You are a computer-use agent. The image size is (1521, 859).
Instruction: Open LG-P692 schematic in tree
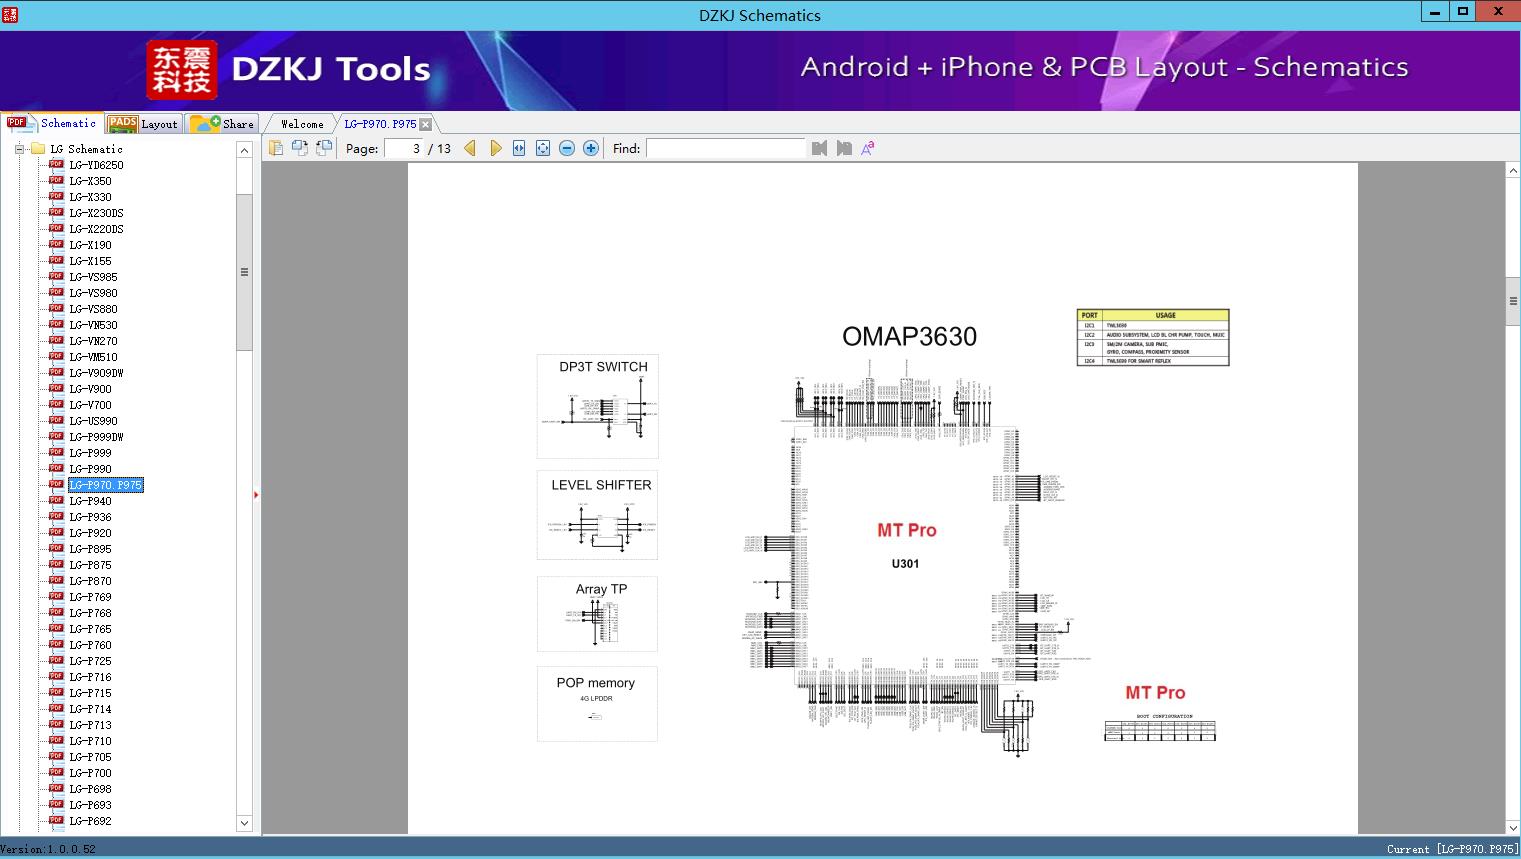coord(90,821)
